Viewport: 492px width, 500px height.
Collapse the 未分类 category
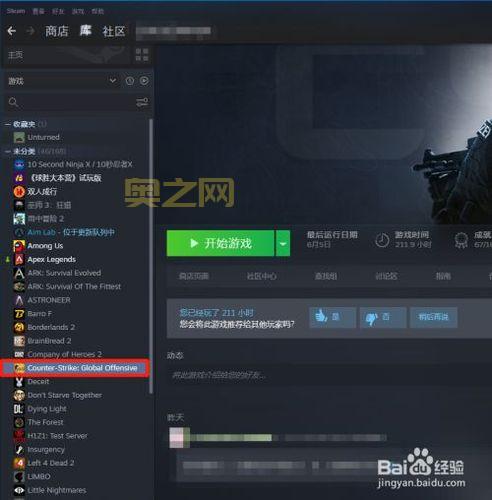pyautogui.click(x=8, y=152)
